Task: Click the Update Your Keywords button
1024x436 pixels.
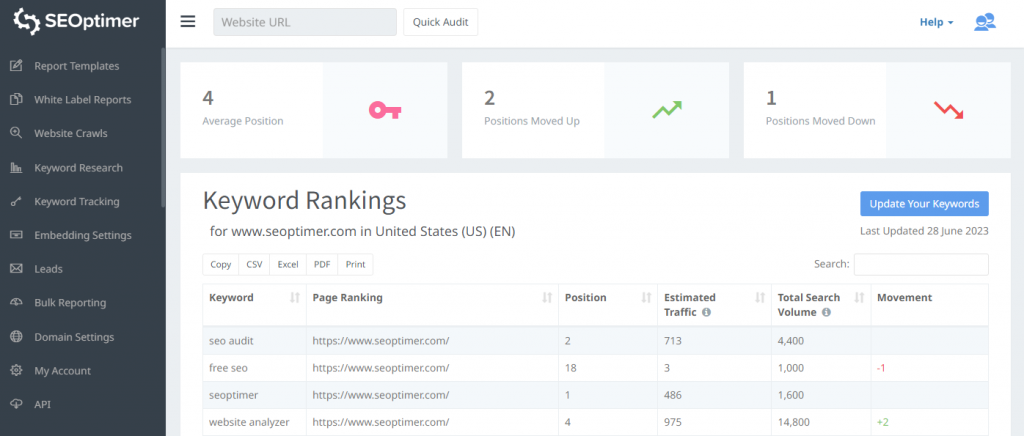Action: click(924, 204)
